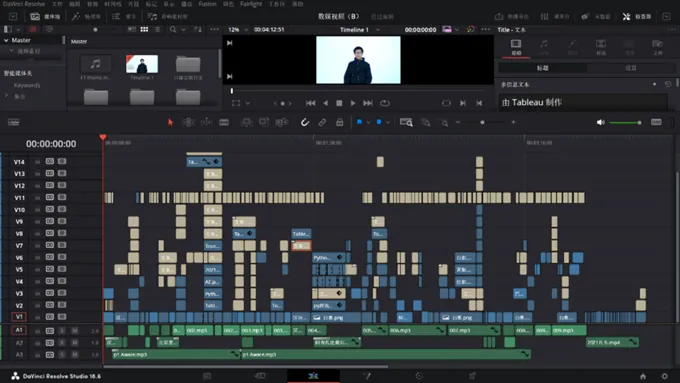Viewport: 680px width, 383px height.
Task: Click the media pool sort icon
Action: point(198,29)
